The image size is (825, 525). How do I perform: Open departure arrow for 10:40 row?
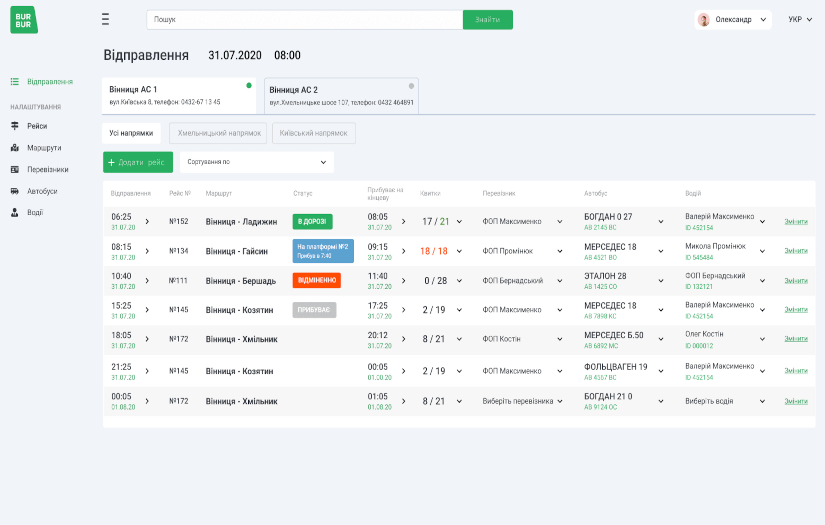(147, 281)
